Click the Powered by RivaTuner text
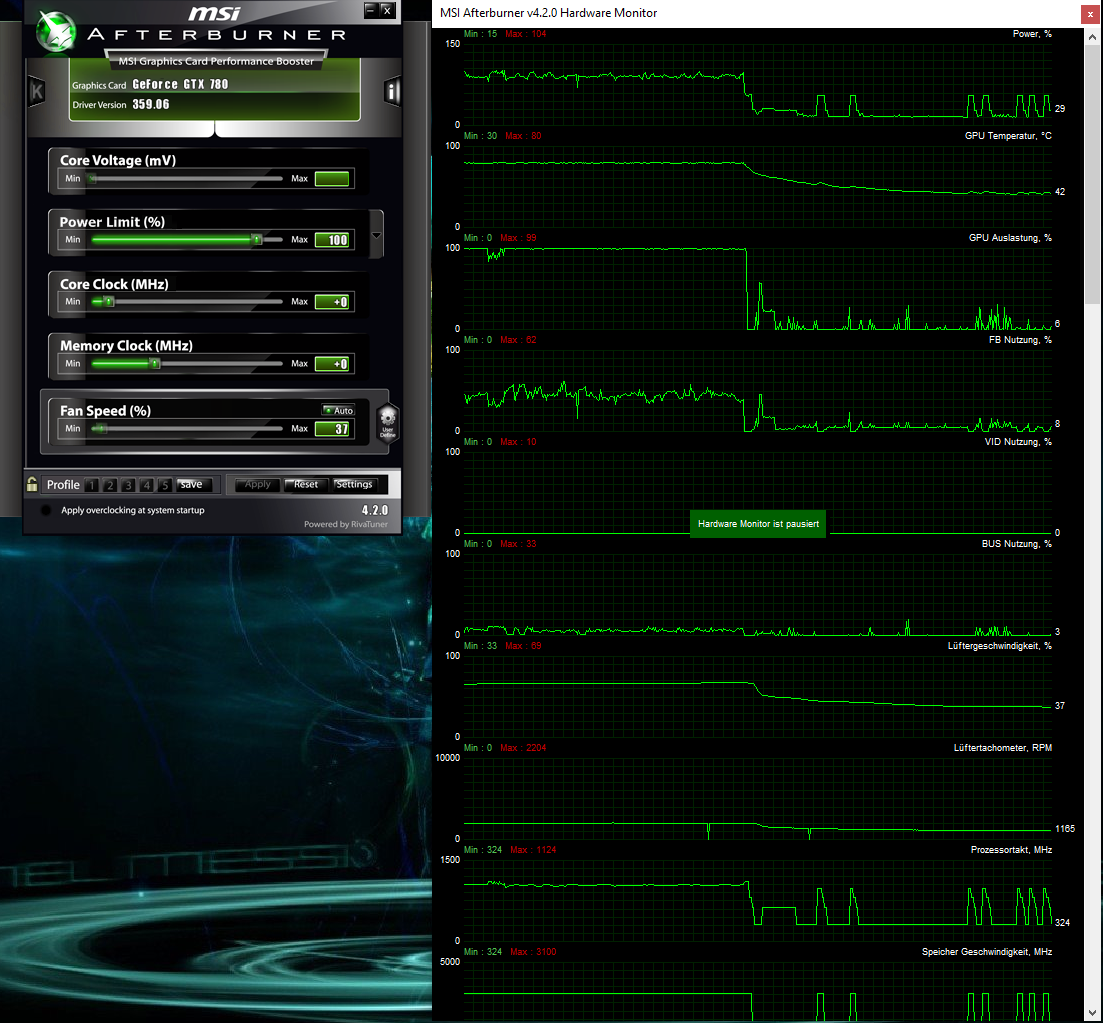Viewport: 1103px width, 1023px height. (x=345, y=524)
